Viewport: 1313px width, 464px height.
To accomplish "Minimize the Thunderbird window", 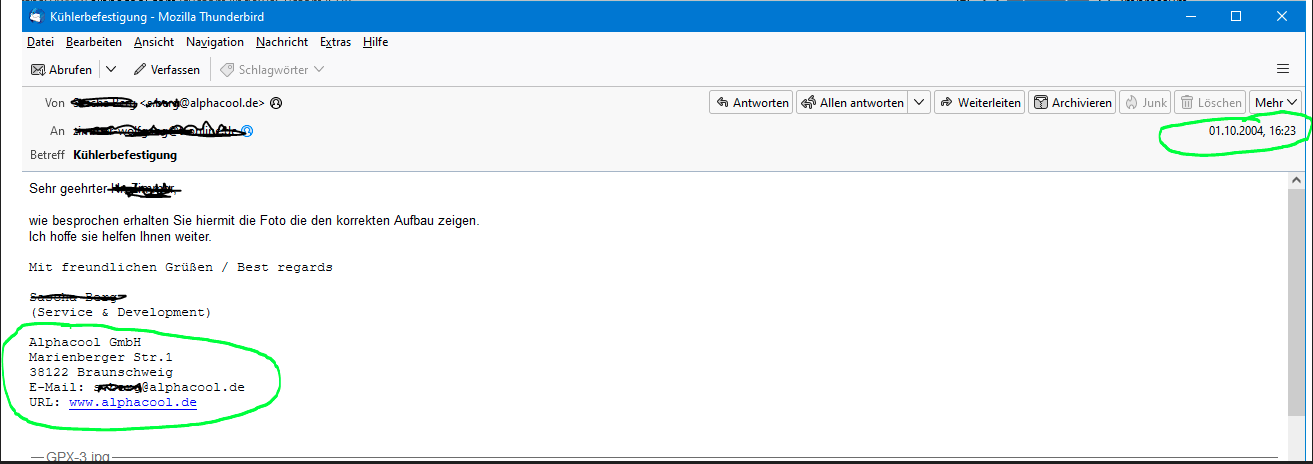I will click(x=1190, y=16).
